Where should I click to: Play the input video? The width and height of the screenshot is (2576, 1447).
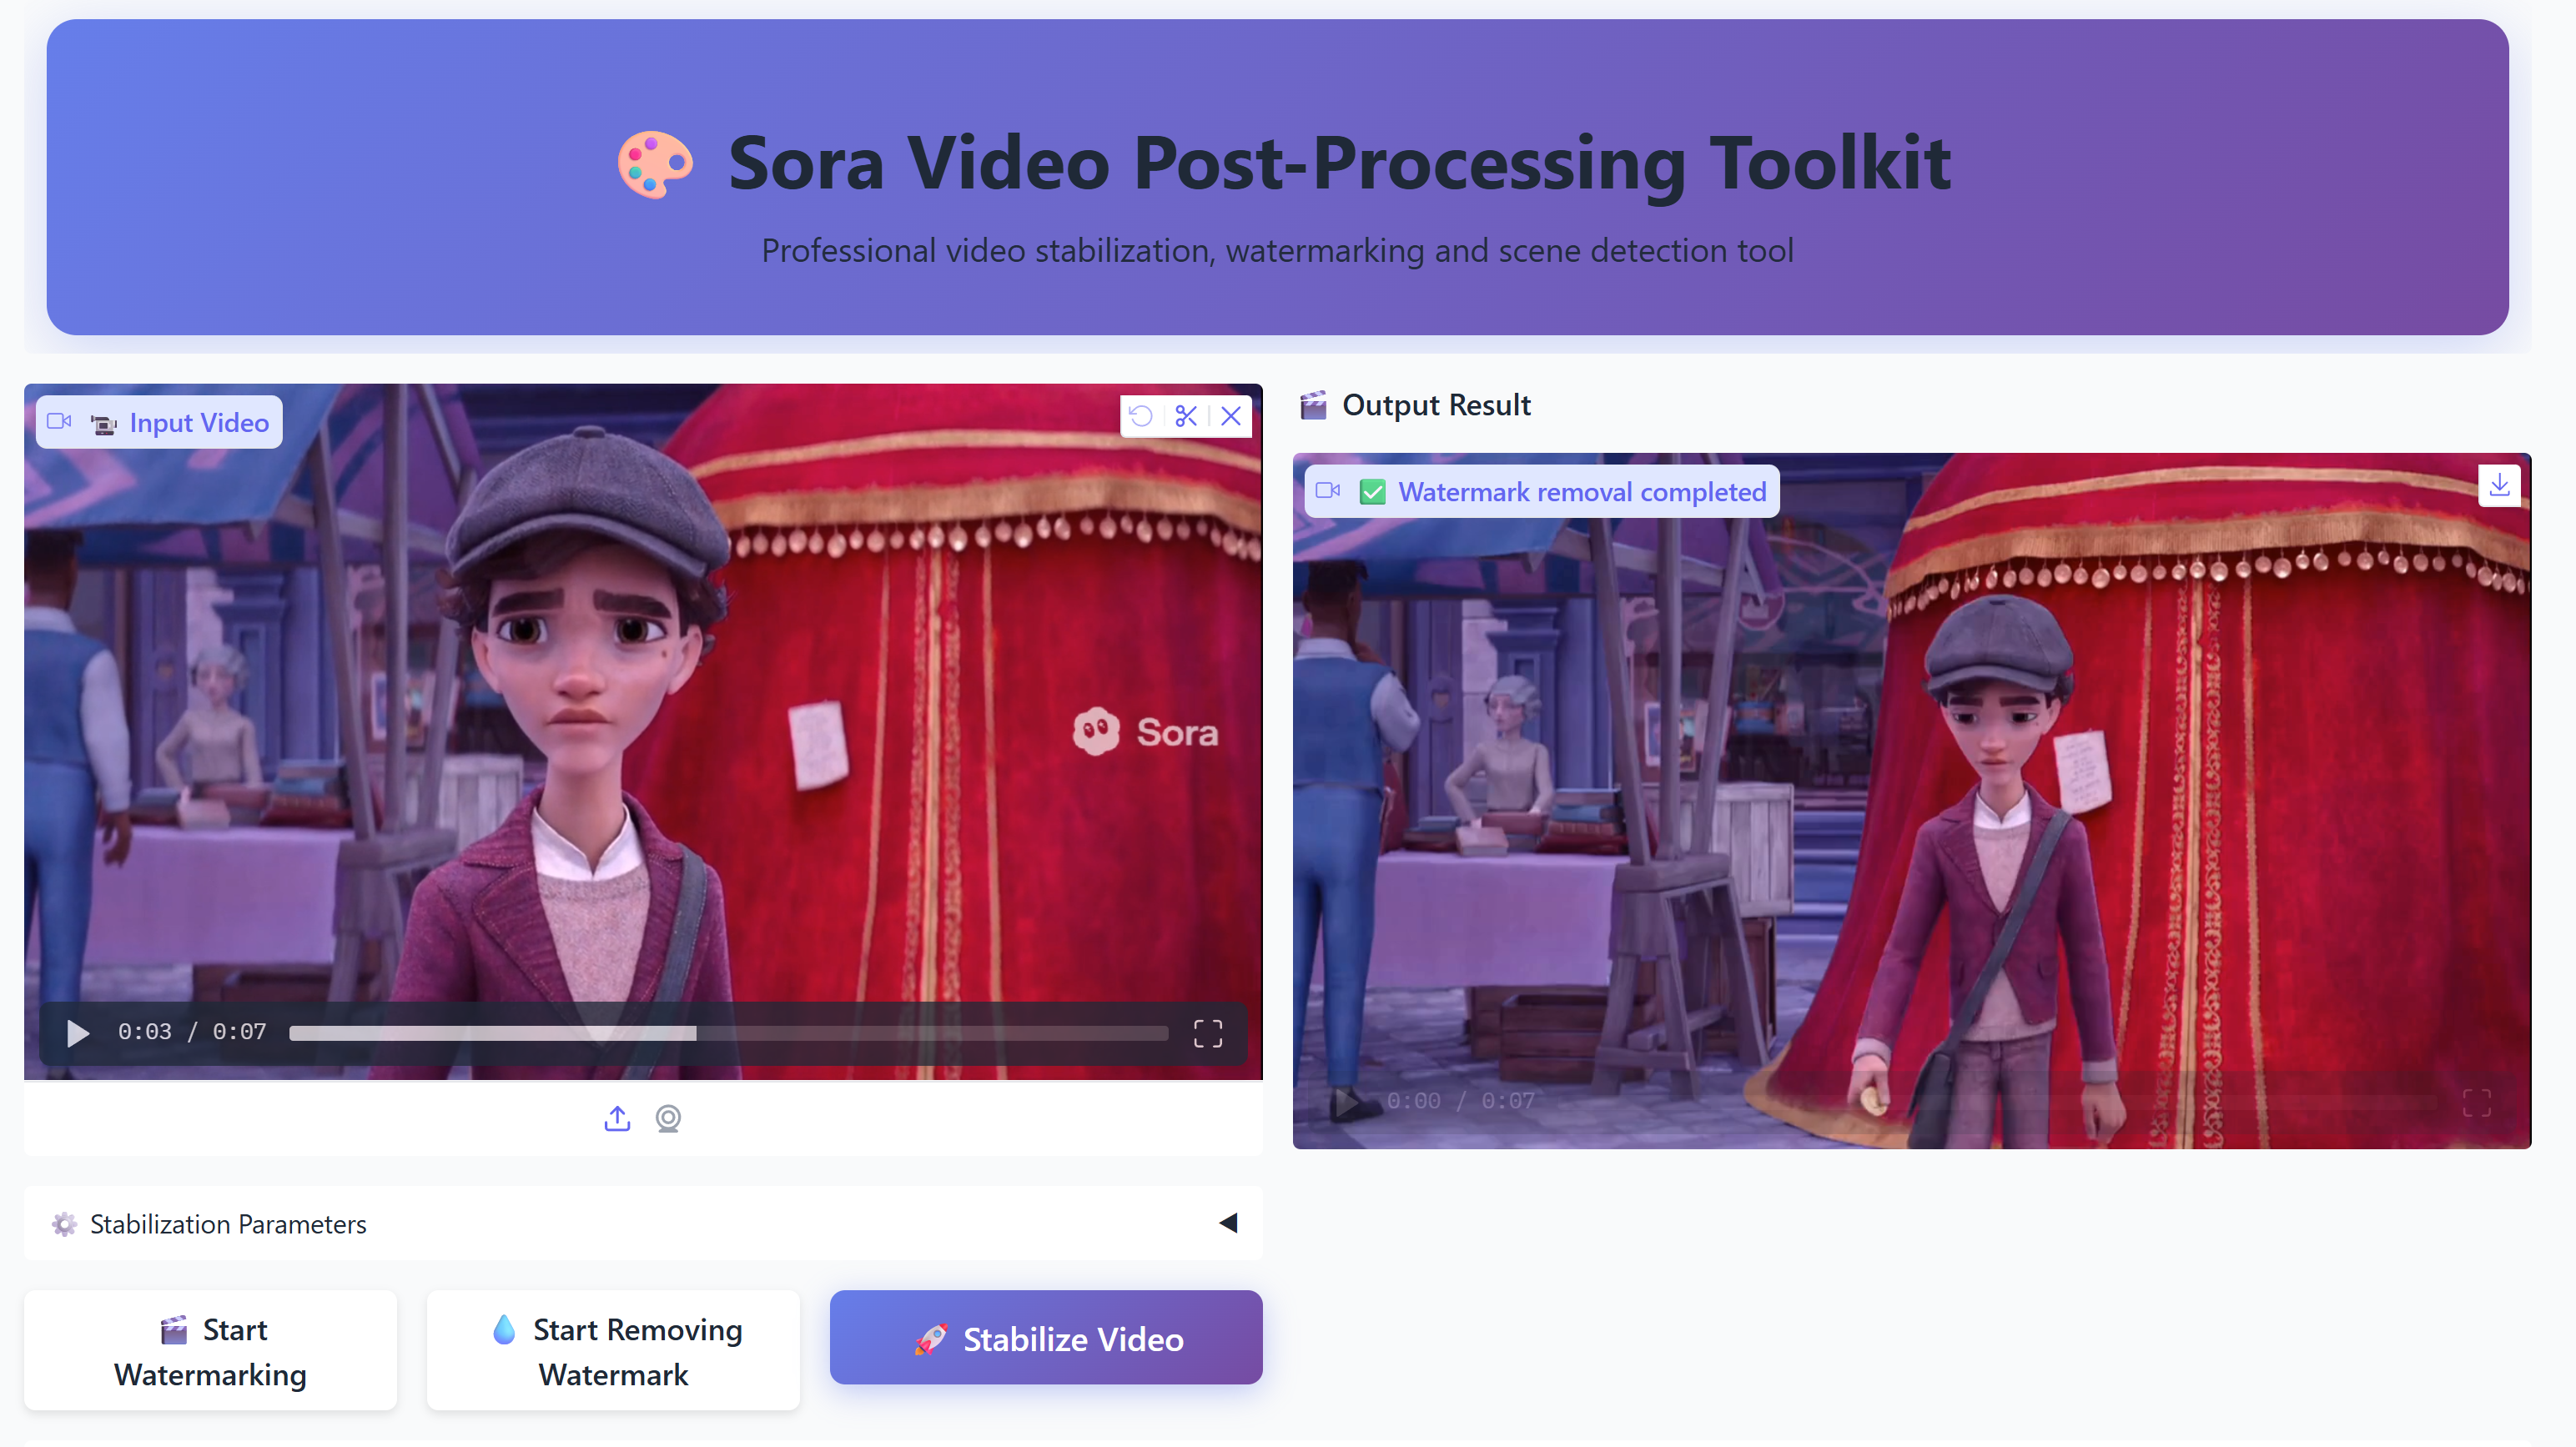tap(77, 1033)
